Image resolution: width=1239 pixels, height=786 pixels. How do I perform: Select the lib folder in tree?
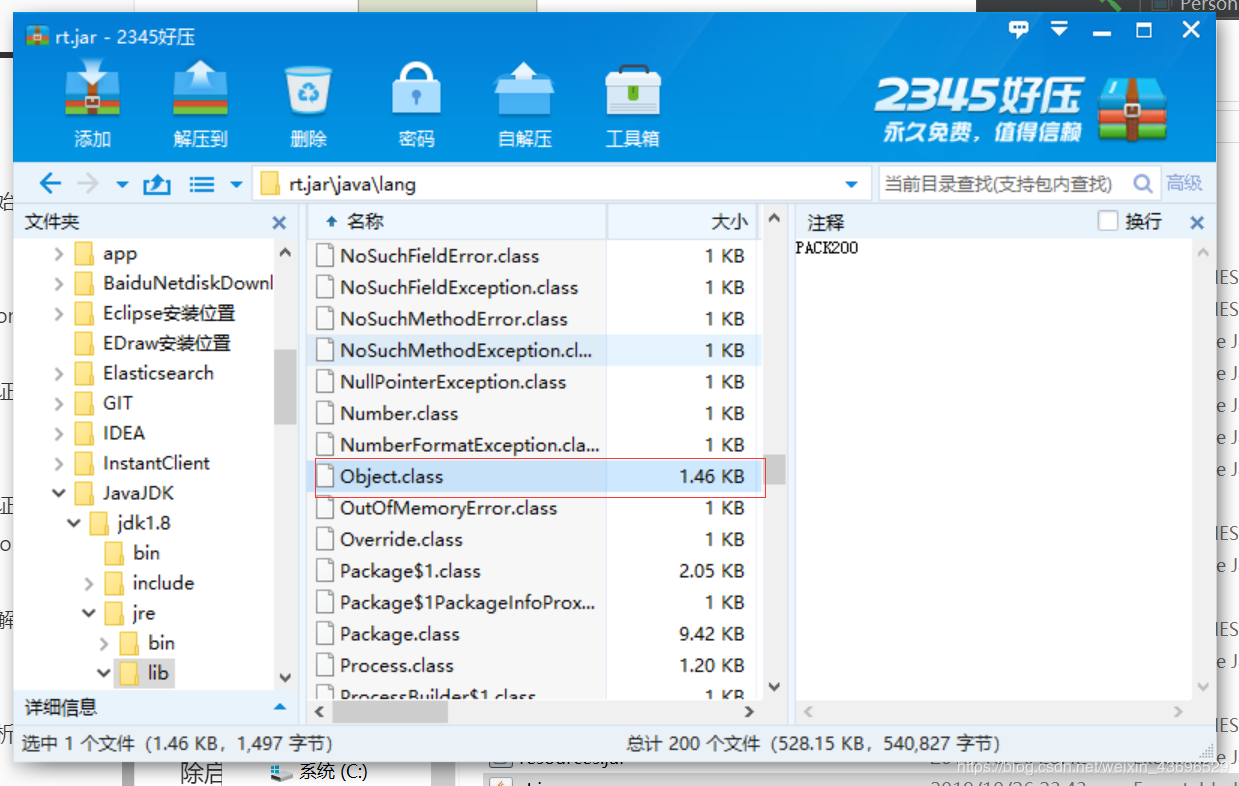coord(158,673)
